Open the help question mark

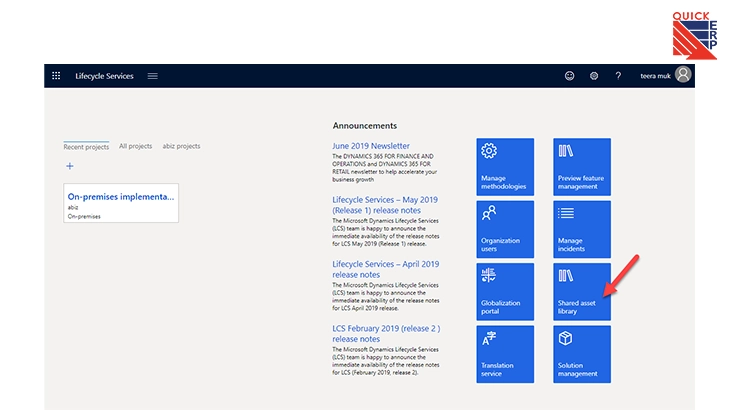pos(618,76)
